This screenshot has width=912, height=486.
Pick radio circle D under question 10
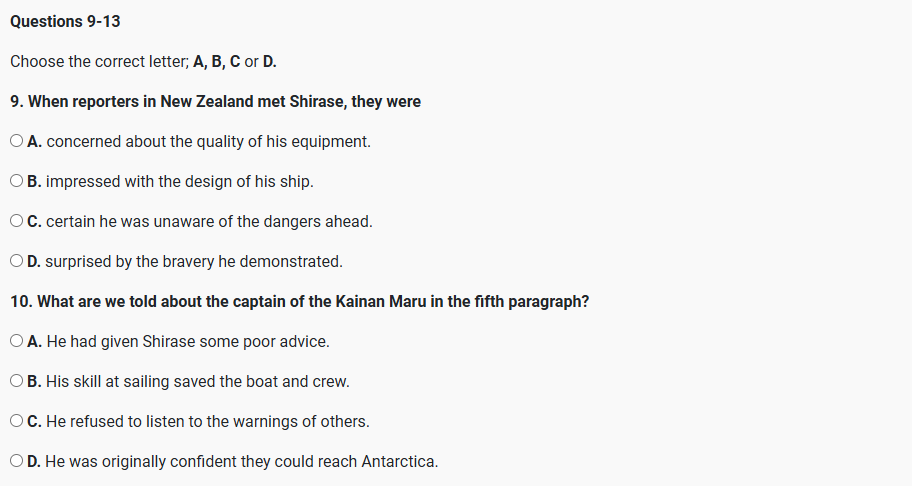[17, 462]
